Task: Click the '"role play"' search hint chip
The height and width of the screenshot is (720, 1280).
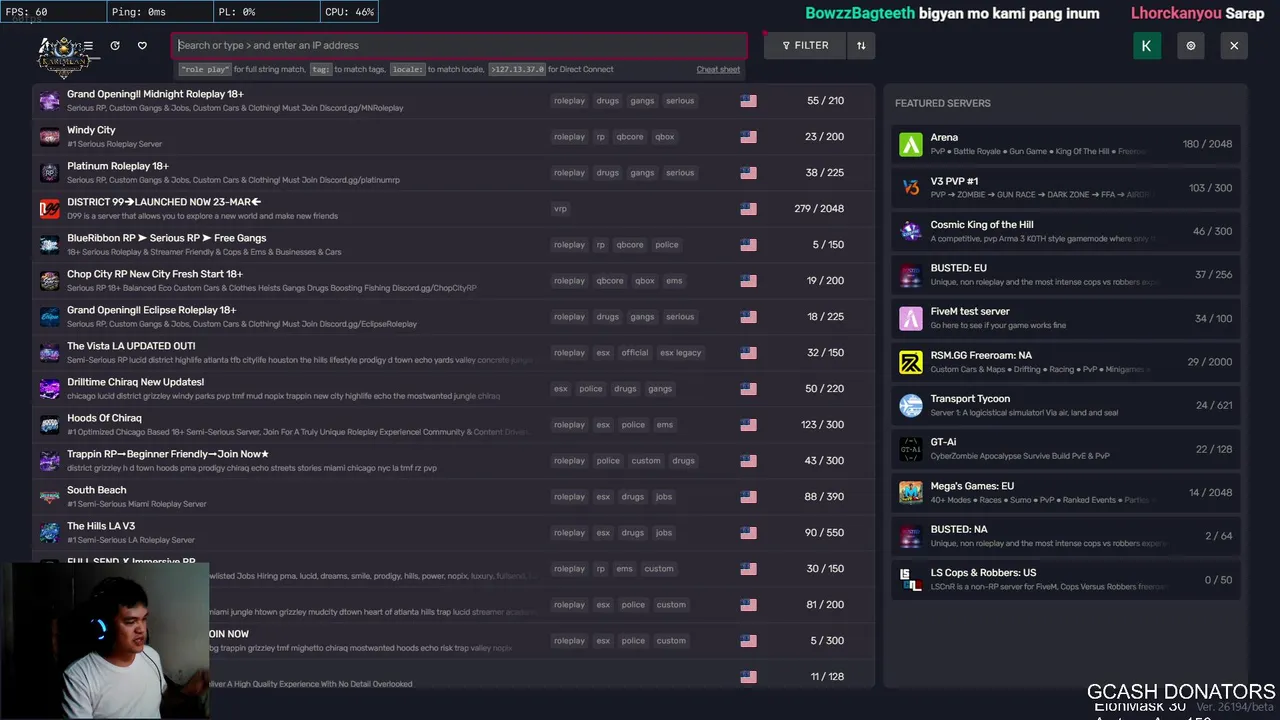Action: [204, 70]
